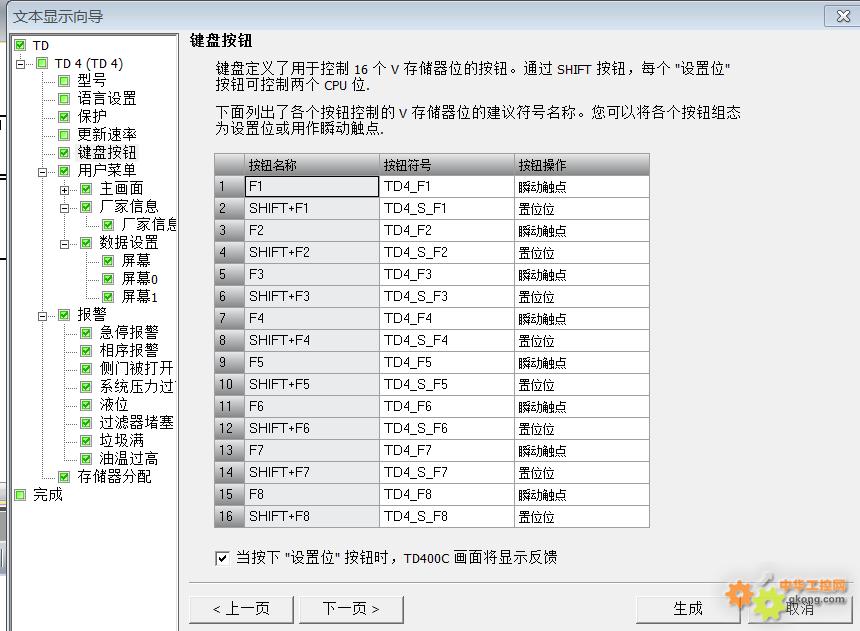The image size is (860, 631).
Task: Expand the 主画面 tree node
Action: tap(65, 189)
